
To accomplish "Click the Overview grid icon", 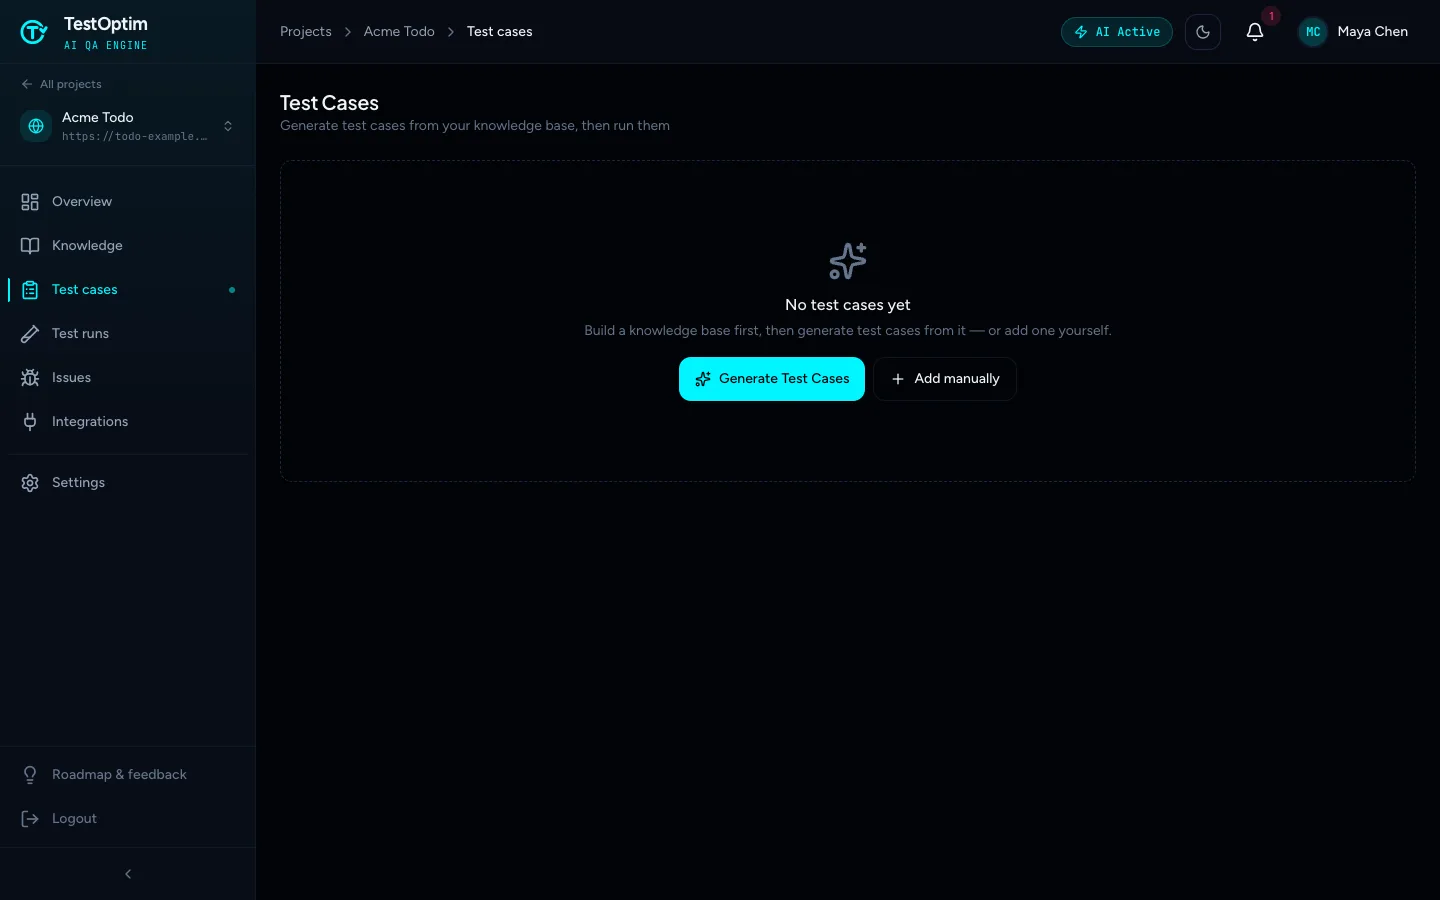I will pos(30,202).
